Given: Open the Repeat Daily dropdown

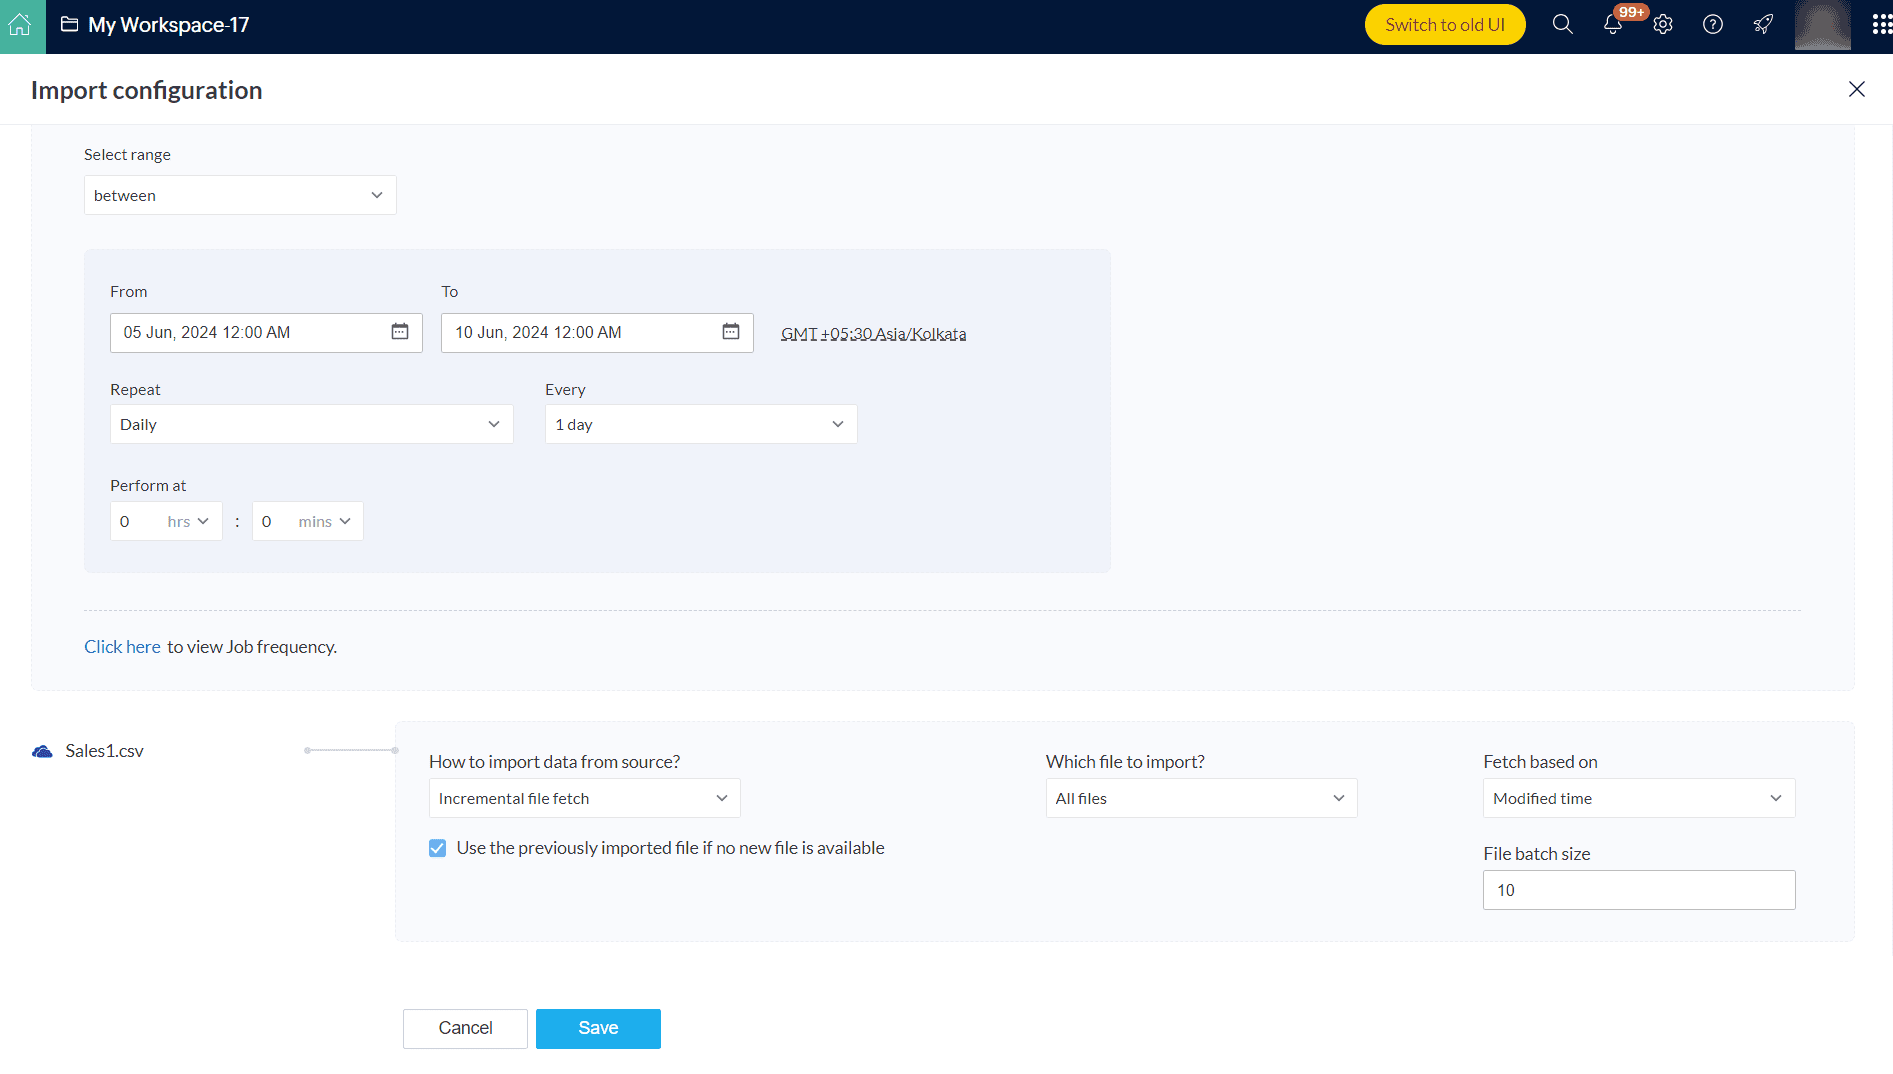Looking at the screenshot, I should pos(312,424).
